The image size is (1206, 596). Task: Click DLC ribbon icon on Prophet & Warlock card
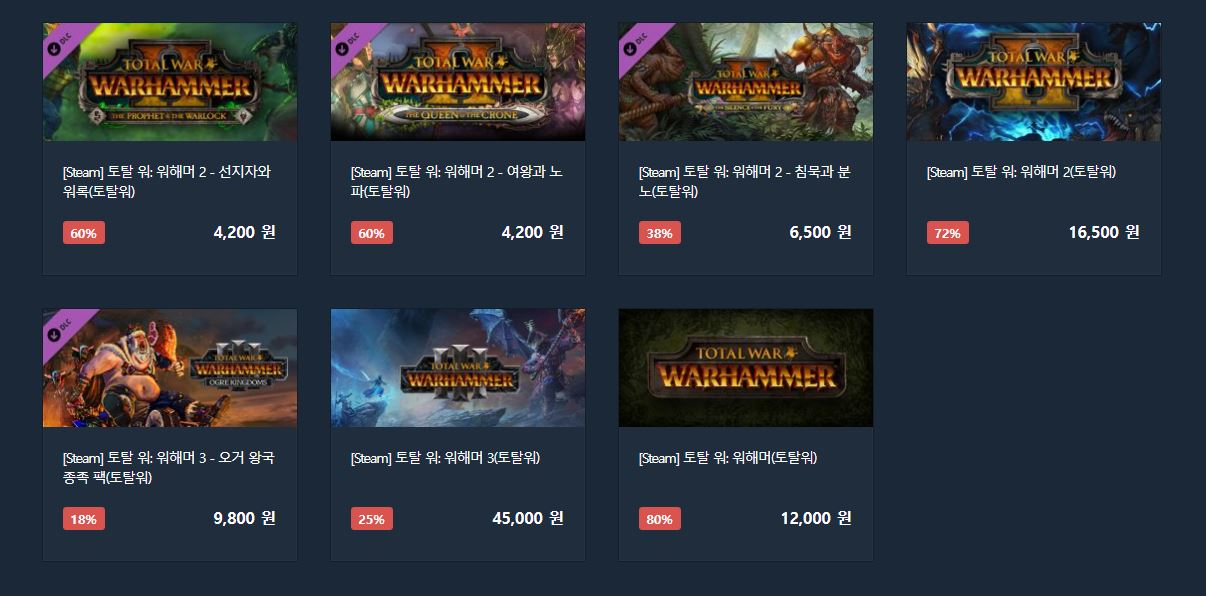pos(58,41)
